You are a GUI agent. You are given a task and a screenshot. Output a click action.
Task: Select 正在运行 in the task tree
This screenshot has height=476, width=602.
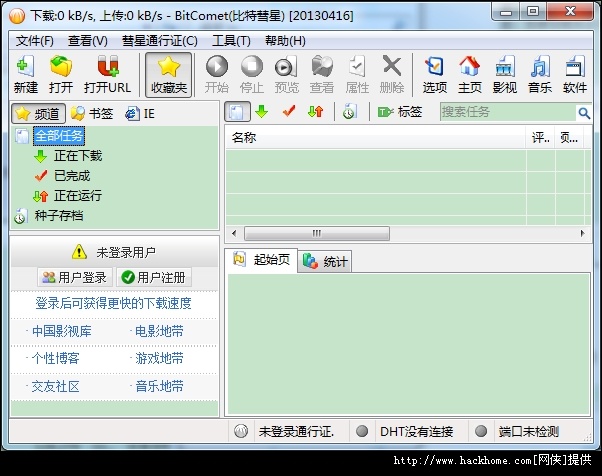(78, 196)
